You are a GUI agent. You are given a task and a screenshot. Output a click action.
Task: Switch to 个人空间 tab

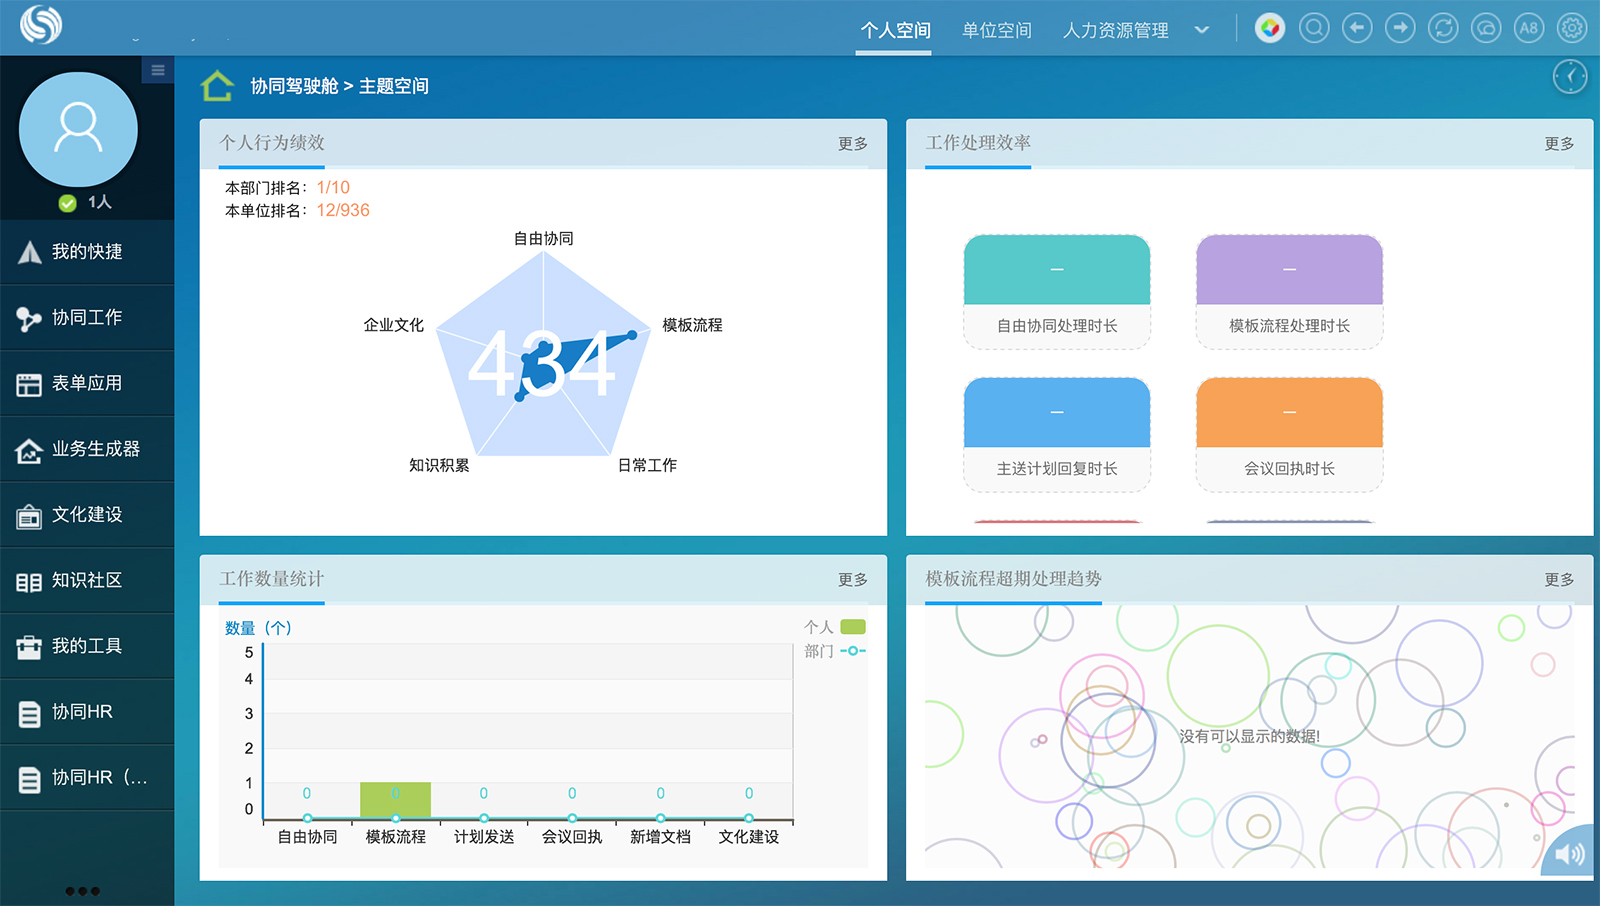(895, 30)
